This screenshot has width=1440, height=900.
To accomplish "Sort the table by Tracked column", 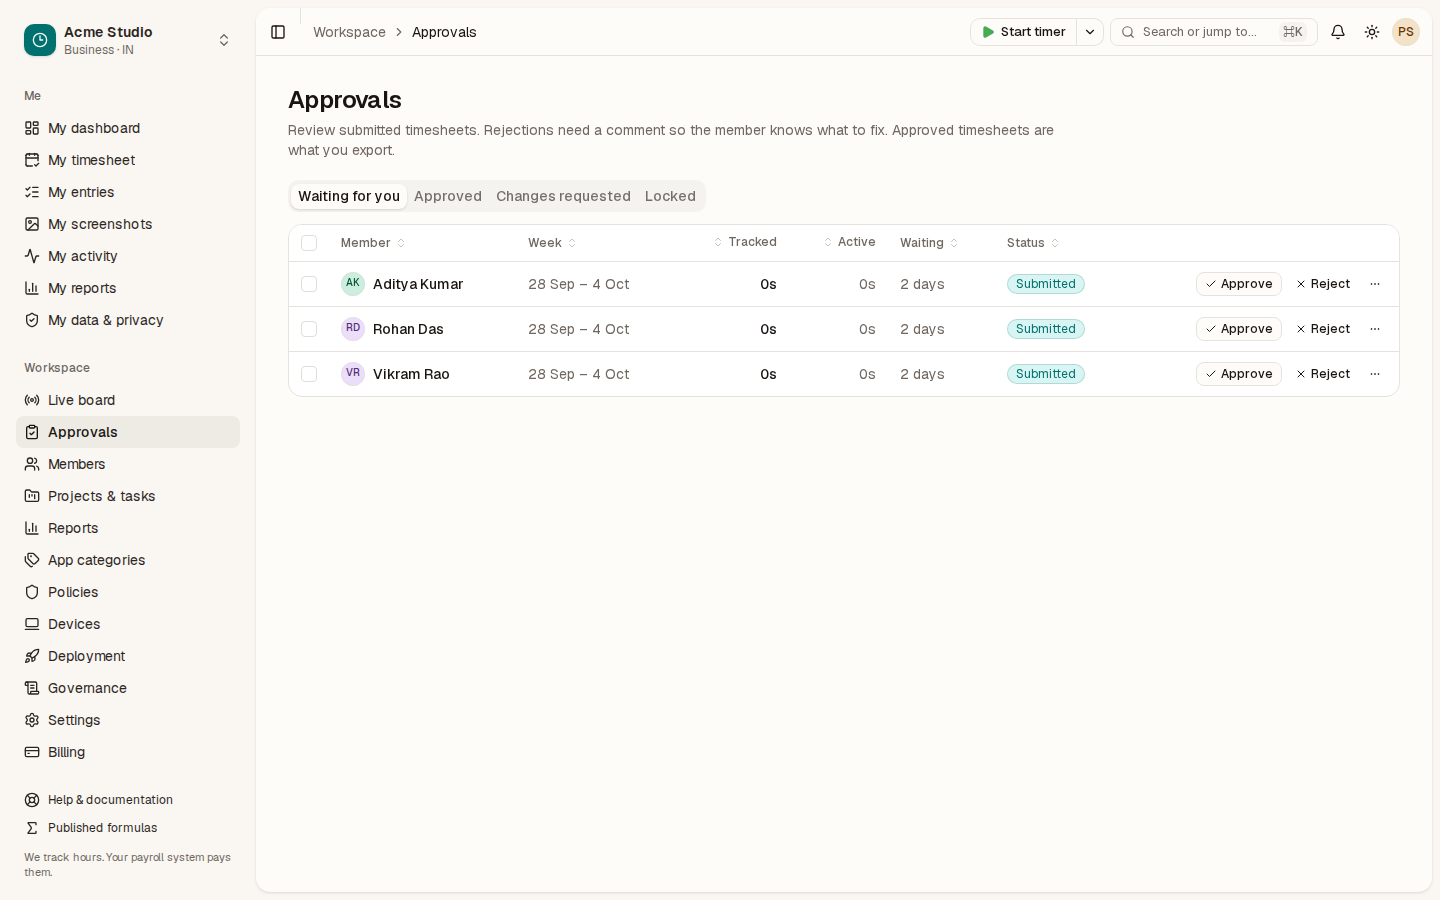I will 745,242.
